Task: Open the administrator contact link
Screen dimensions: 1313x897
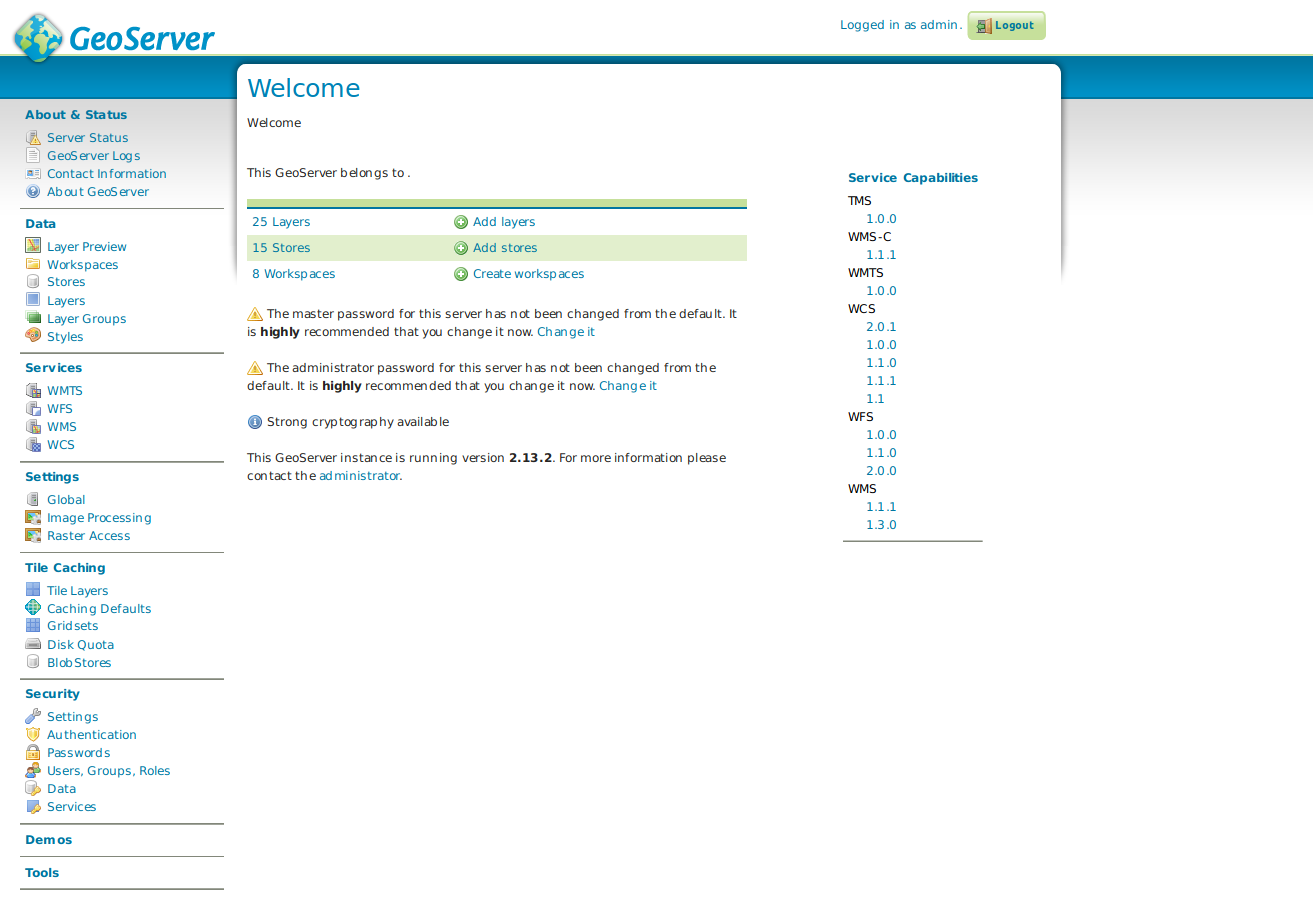Action: coord(359,476)
